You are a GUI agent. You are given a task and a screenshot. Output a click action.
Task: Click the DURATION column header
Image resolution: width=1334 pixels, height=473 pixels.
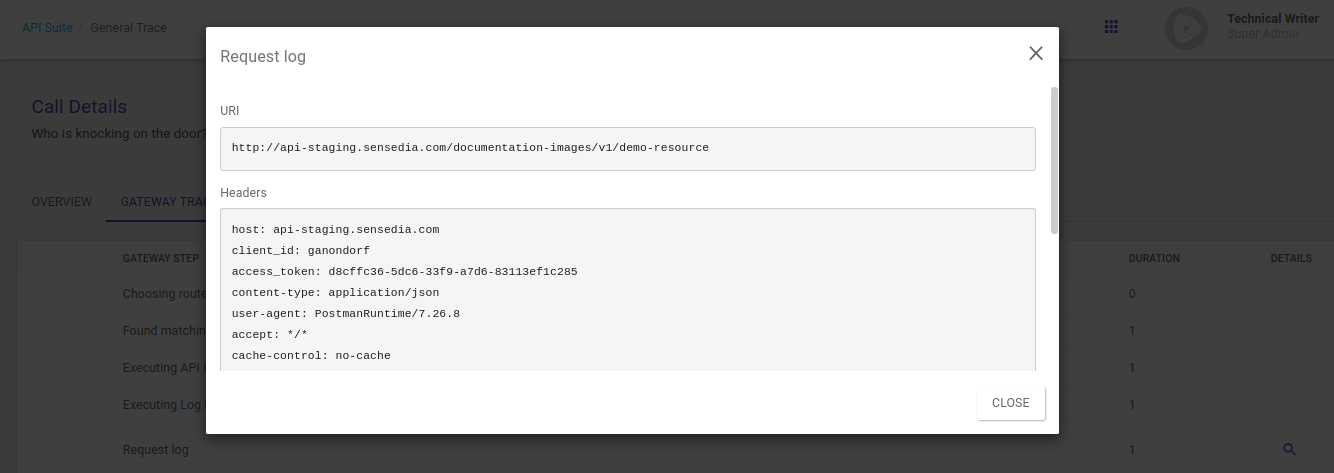[x=1154, y=258]
